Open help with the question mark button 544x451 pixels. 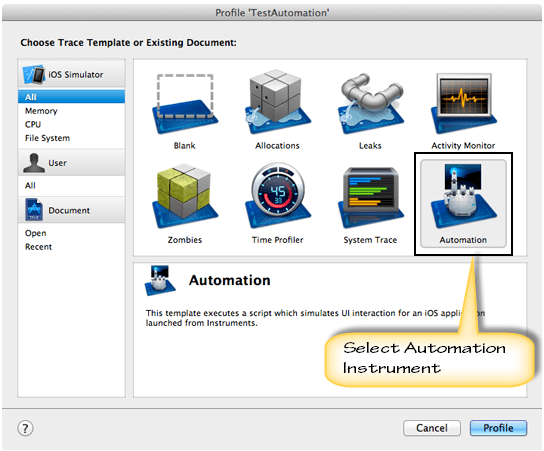point(25,428)
